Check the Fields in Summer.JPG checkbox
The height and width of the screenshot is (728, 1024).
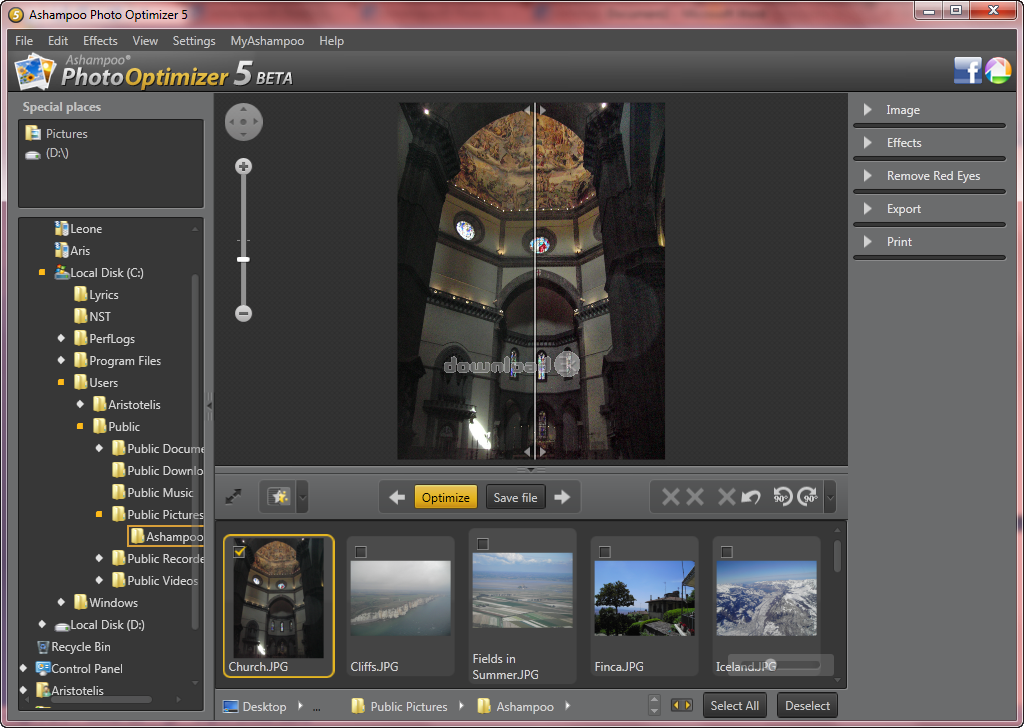click(x=483, y=544)
